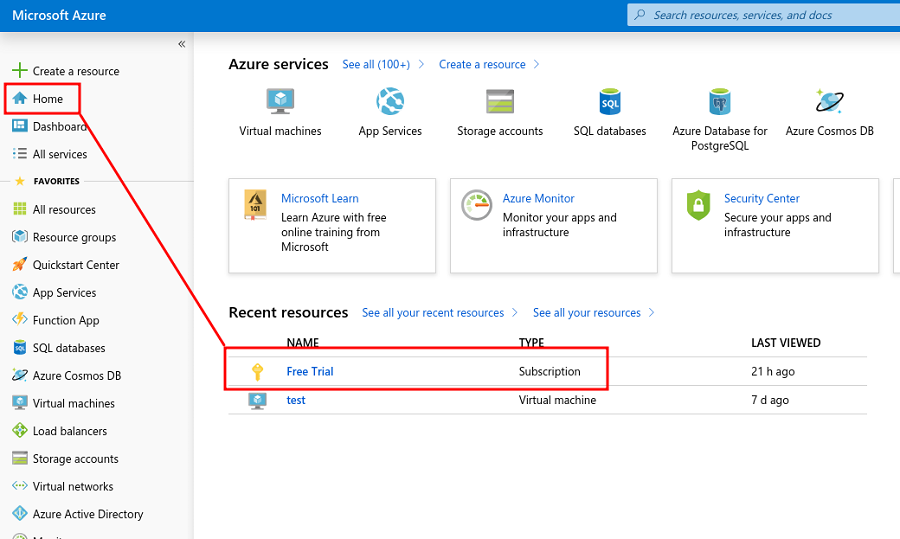Select Home in the sidebar menu
Image resolution: width=900 pixels, height=539 pixels.
point(48,99)
